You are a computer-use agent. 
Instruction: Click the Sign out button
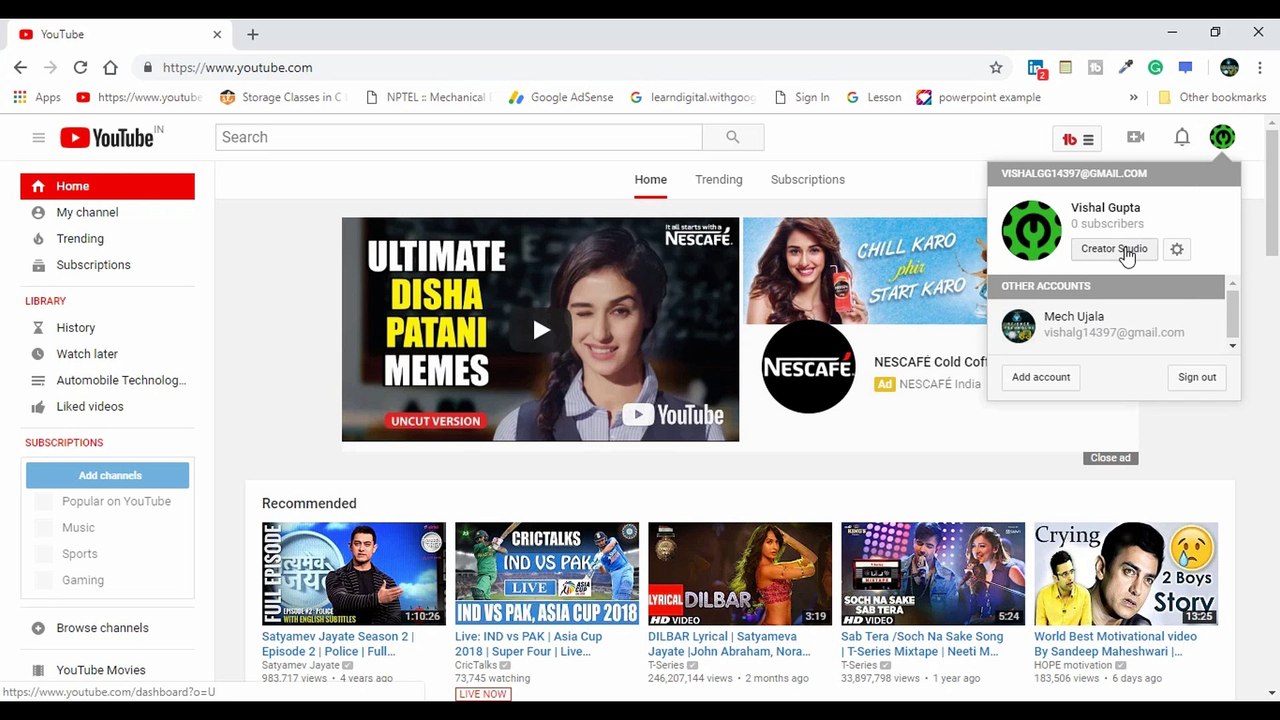(x=1197, y=377)
